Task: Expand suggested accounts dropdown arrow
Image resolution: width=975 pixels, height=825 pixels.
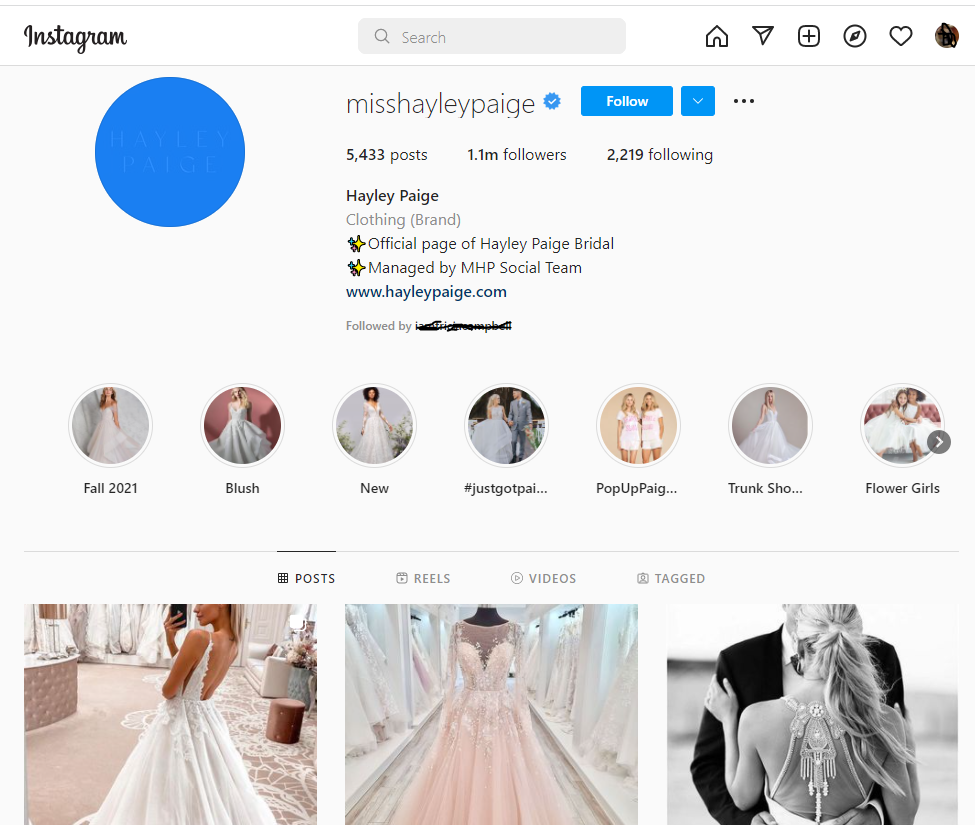Action: point(698,101)
